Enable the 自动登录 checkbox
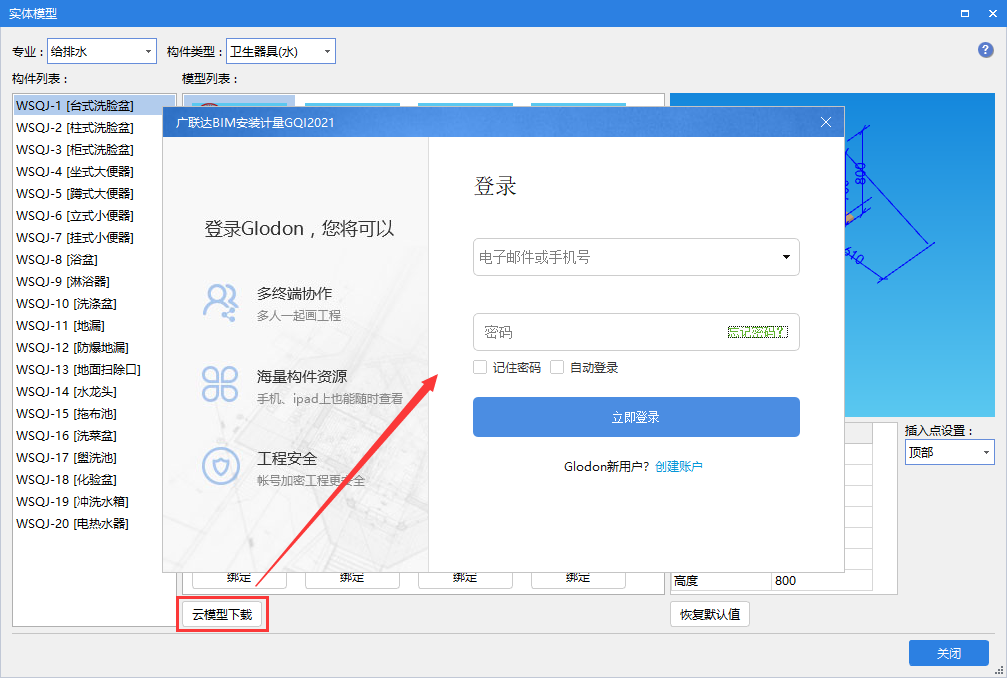The image size is (1007, 678). 557,367
